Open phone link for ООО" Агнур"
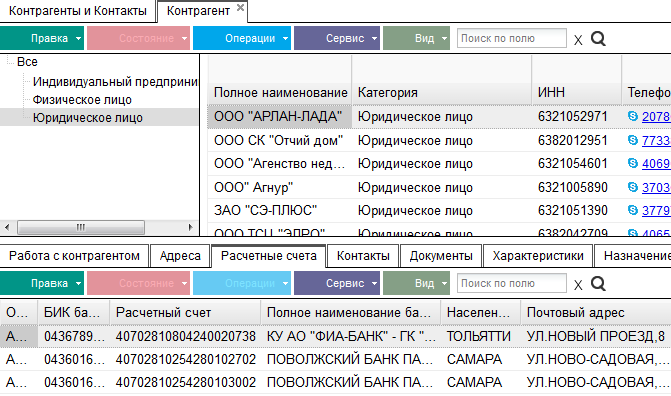The width and height of the screenshot is (671, 396). [x=656, y=188]
